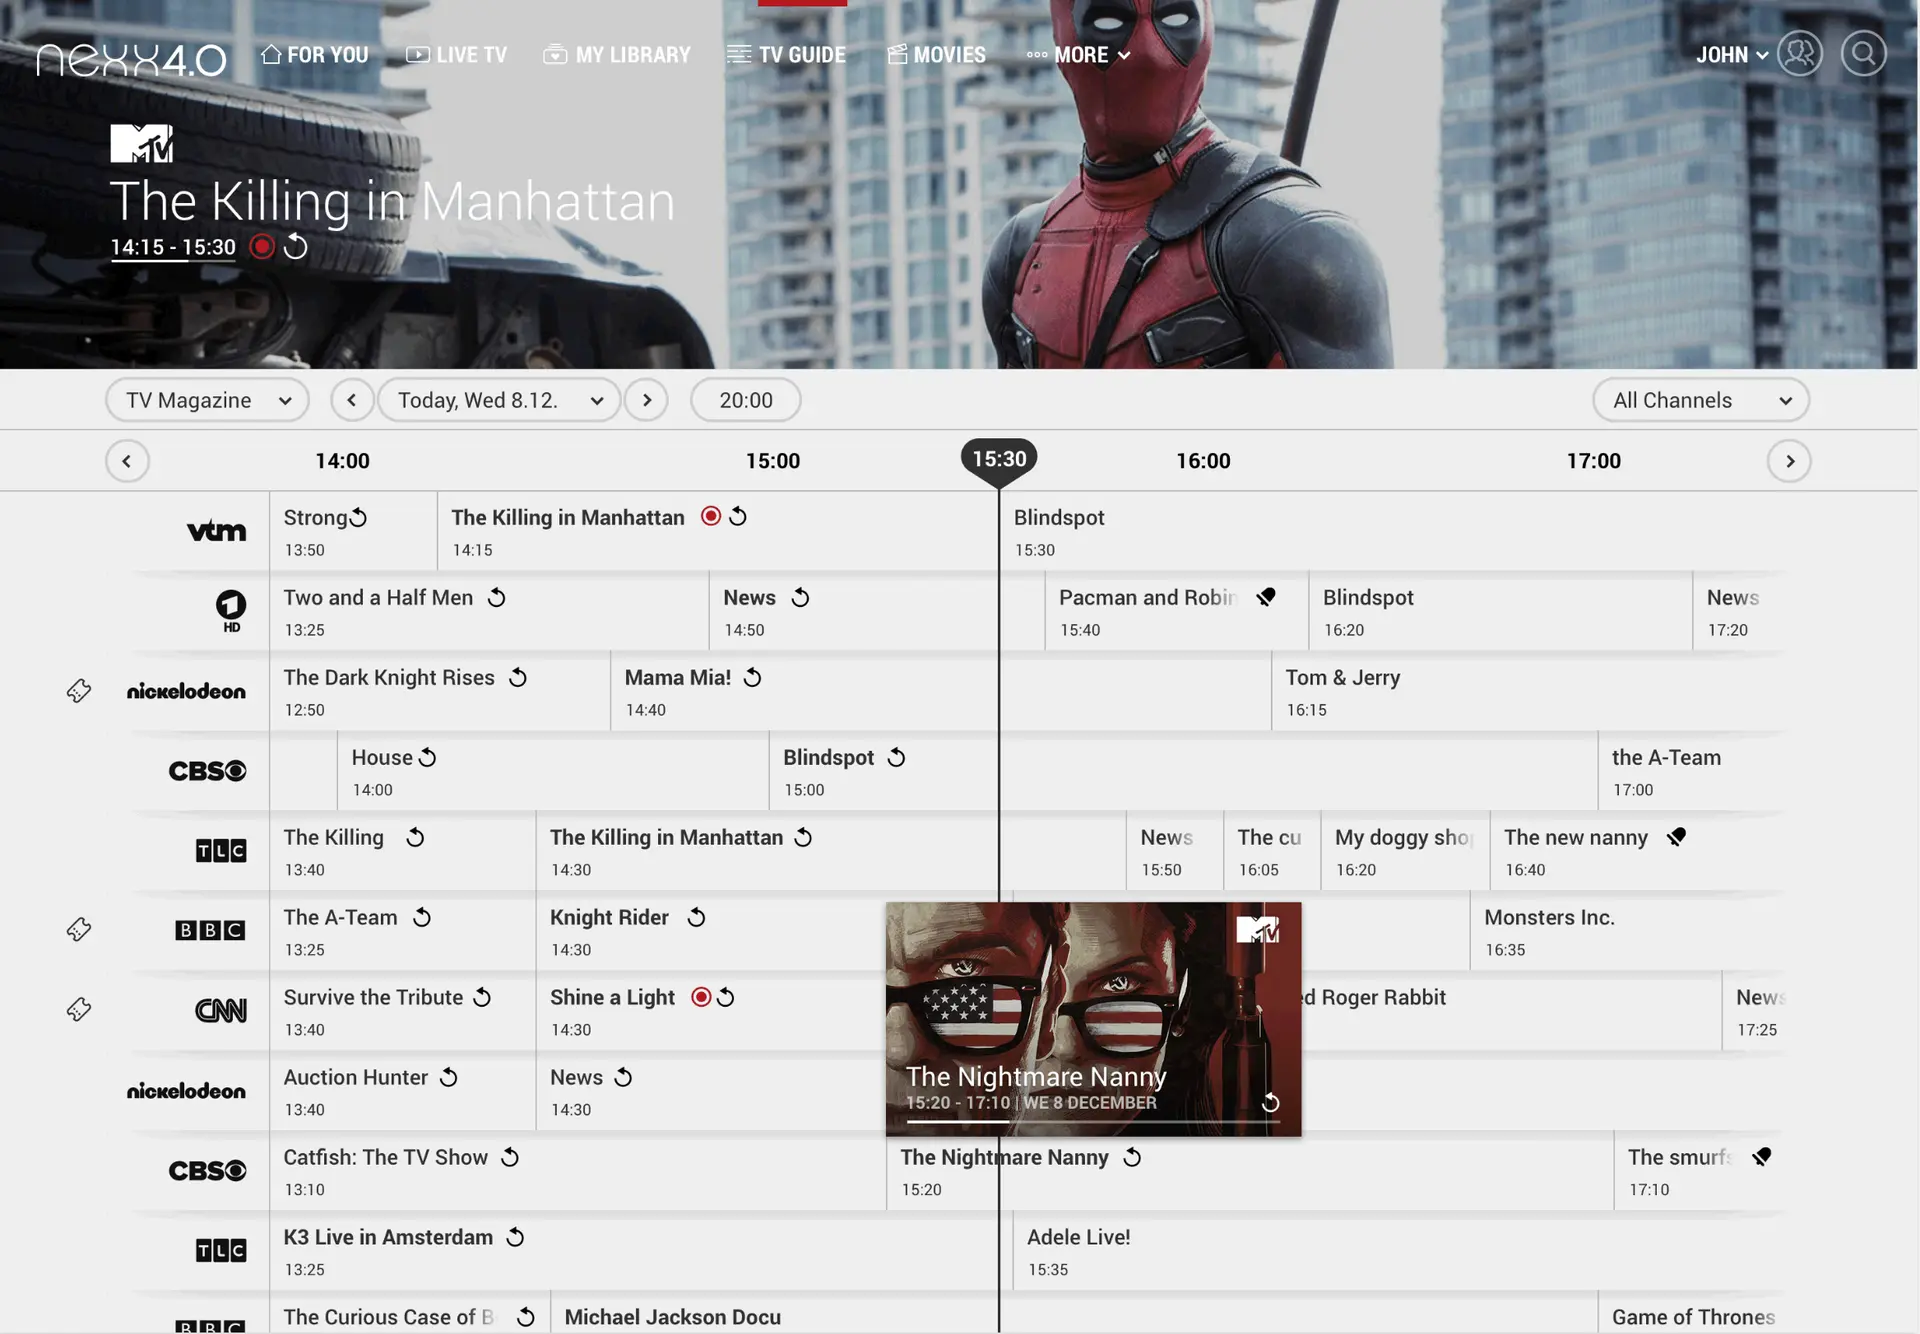Click The Nightmare Nanny progress bar

click(x=1093, y=1122)
